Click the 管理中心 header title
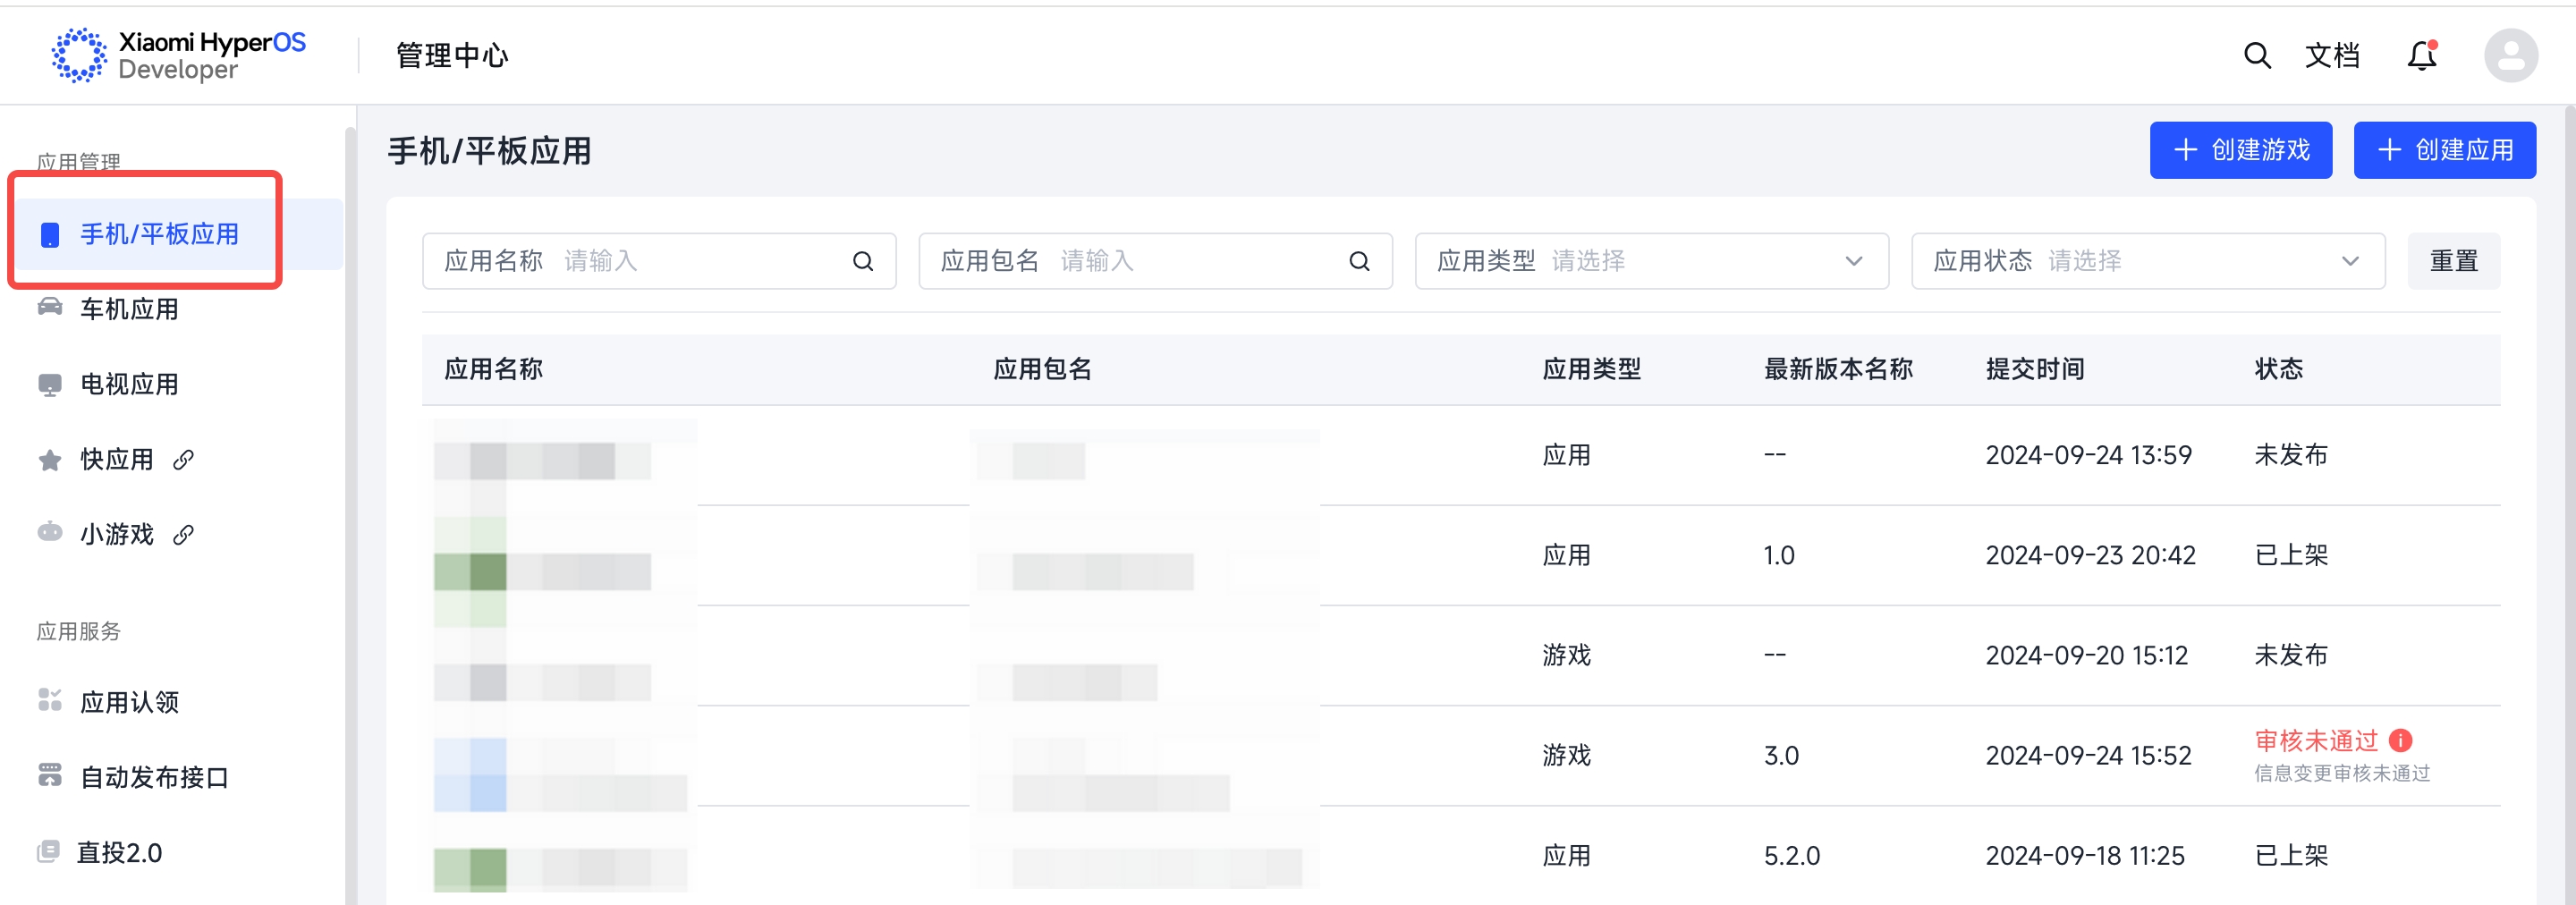 click(x=452, y=55)
